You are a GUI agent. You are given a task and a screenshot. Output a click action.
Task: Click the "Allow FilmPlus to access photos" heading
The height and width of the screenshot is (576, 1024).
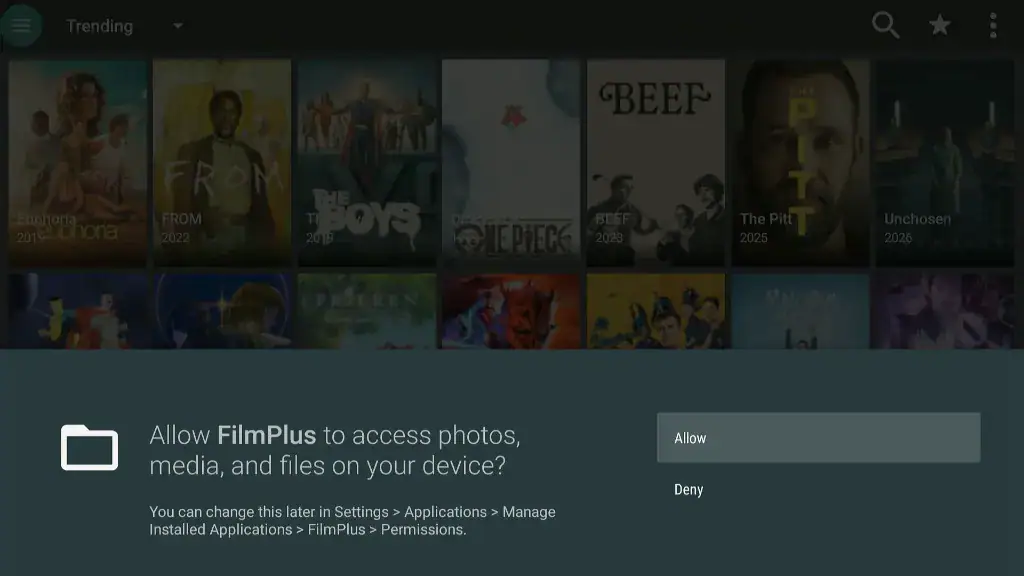point(335,451)
